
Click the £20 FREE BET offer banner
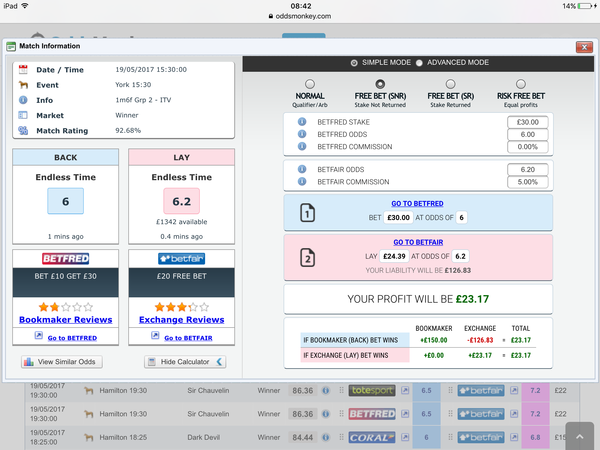tap(181, 282)
